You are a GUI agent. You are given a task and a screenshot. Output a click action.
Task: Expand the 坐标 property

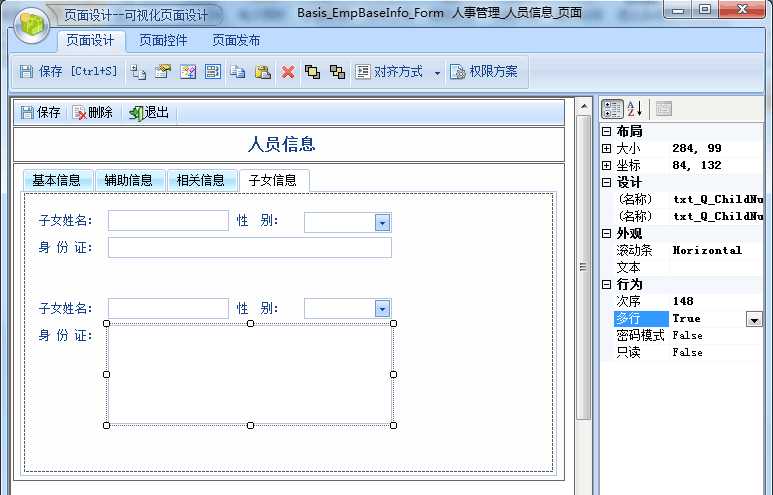[607, 165]
